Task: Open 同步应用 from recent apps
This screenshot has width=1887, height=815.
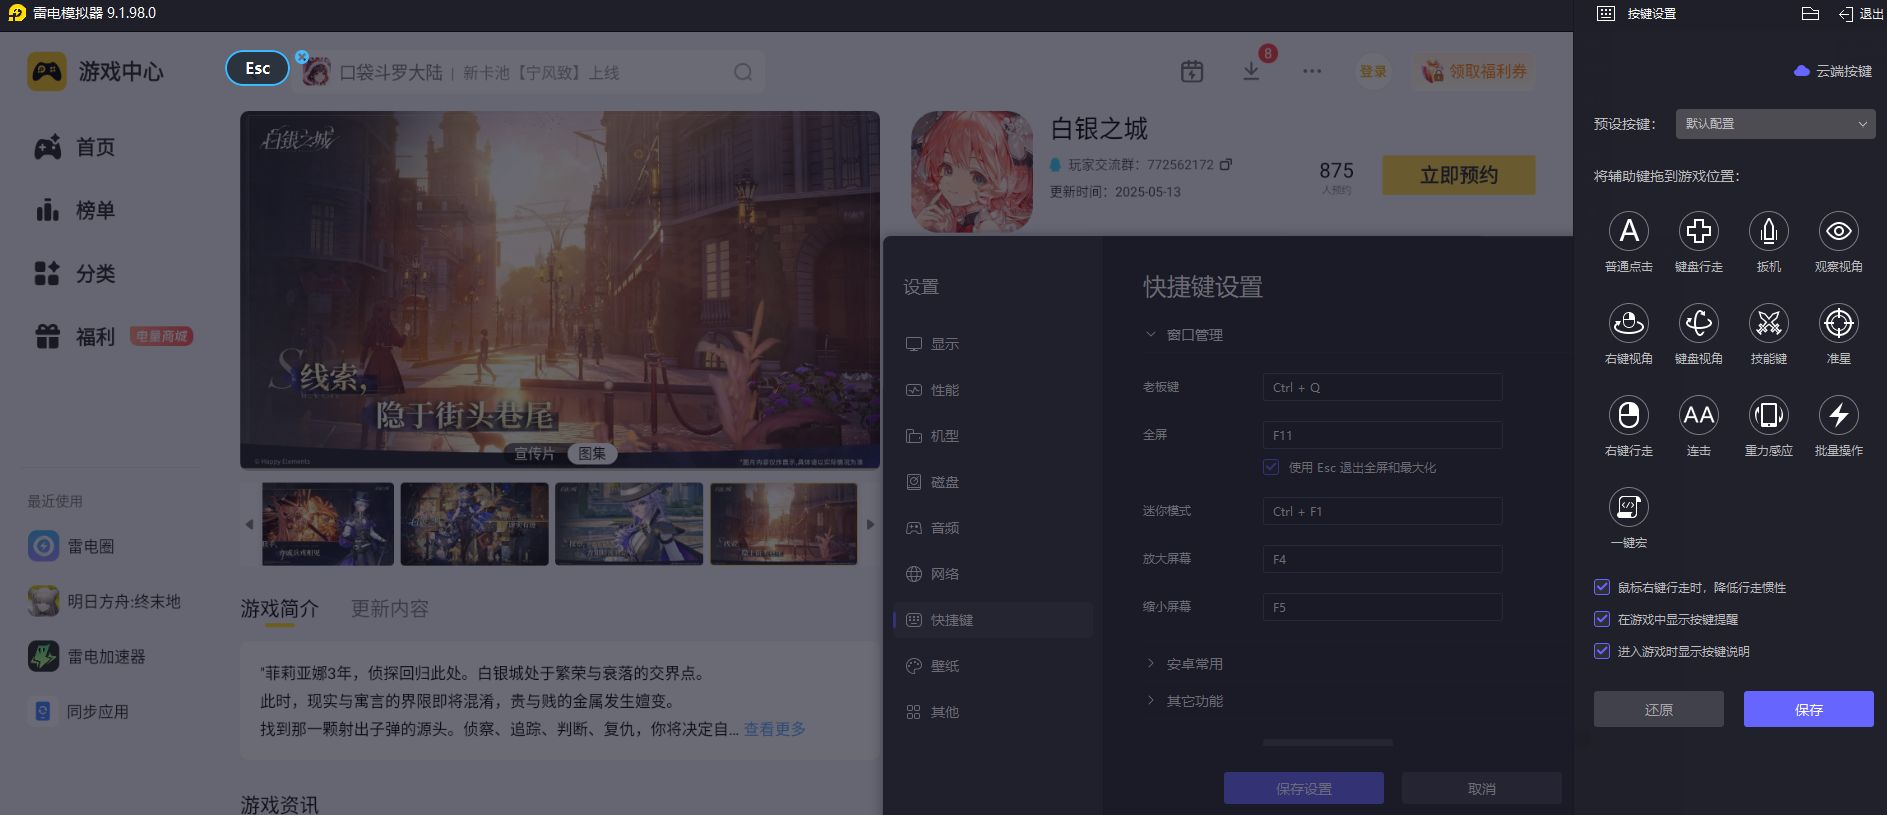Action: click(79, 711)
